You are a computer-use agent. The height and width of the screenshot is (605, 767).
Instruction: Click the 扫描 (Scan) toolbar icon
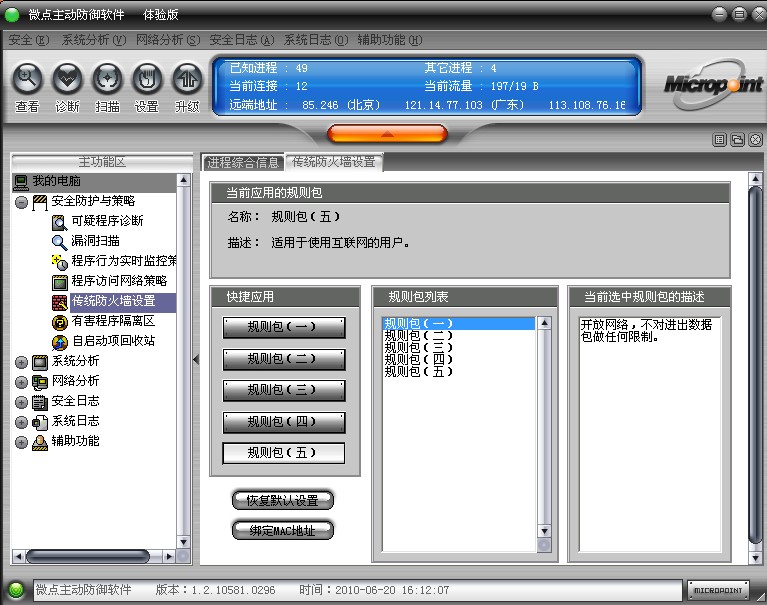coord(107,78)
